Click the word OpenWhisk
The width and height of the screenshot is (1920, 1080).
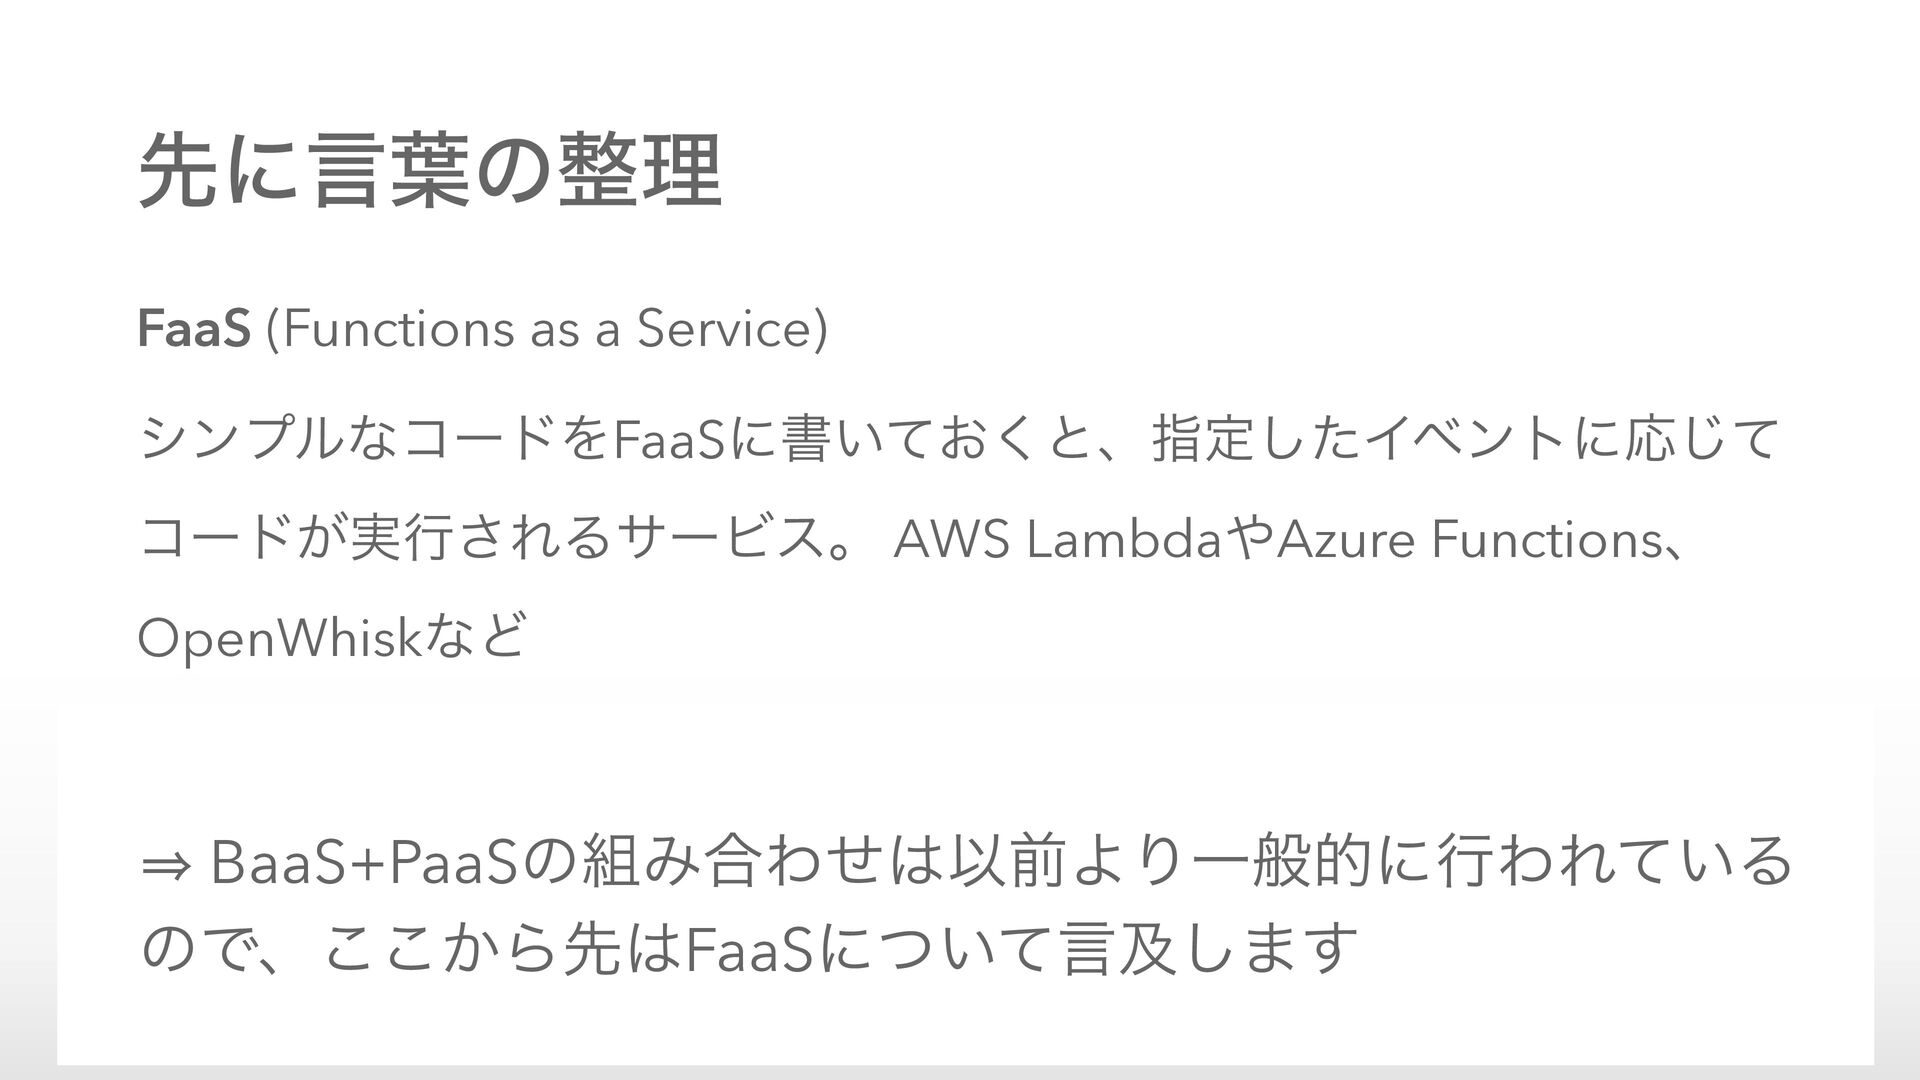276,639
